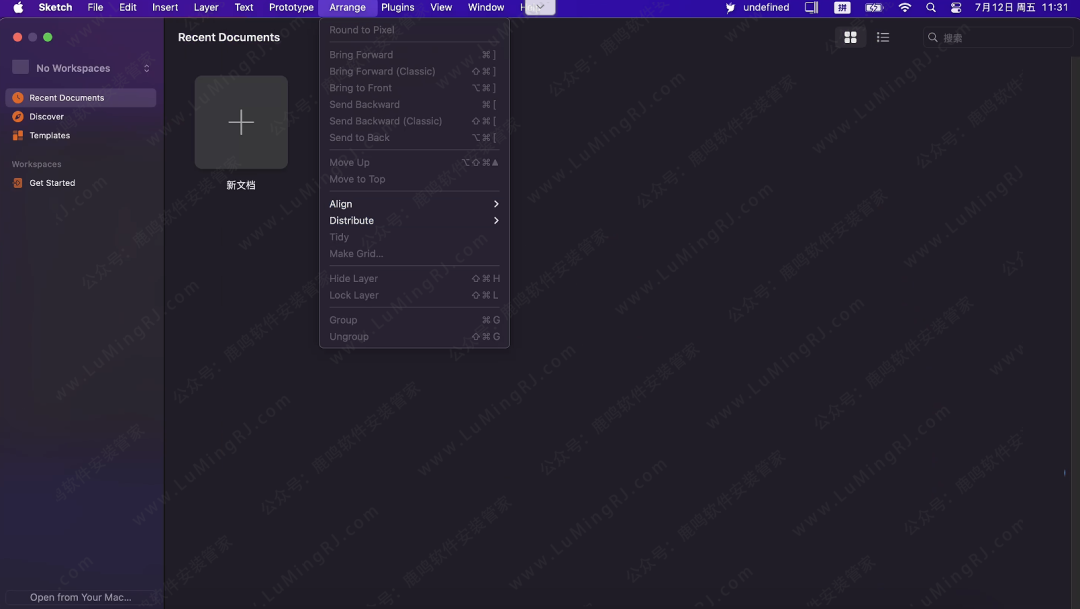This screenshot has height=609, width=1080.
Task: Click the Discover compass icon in sidebar
Action: pyautogui.click(x=18, y=117)
